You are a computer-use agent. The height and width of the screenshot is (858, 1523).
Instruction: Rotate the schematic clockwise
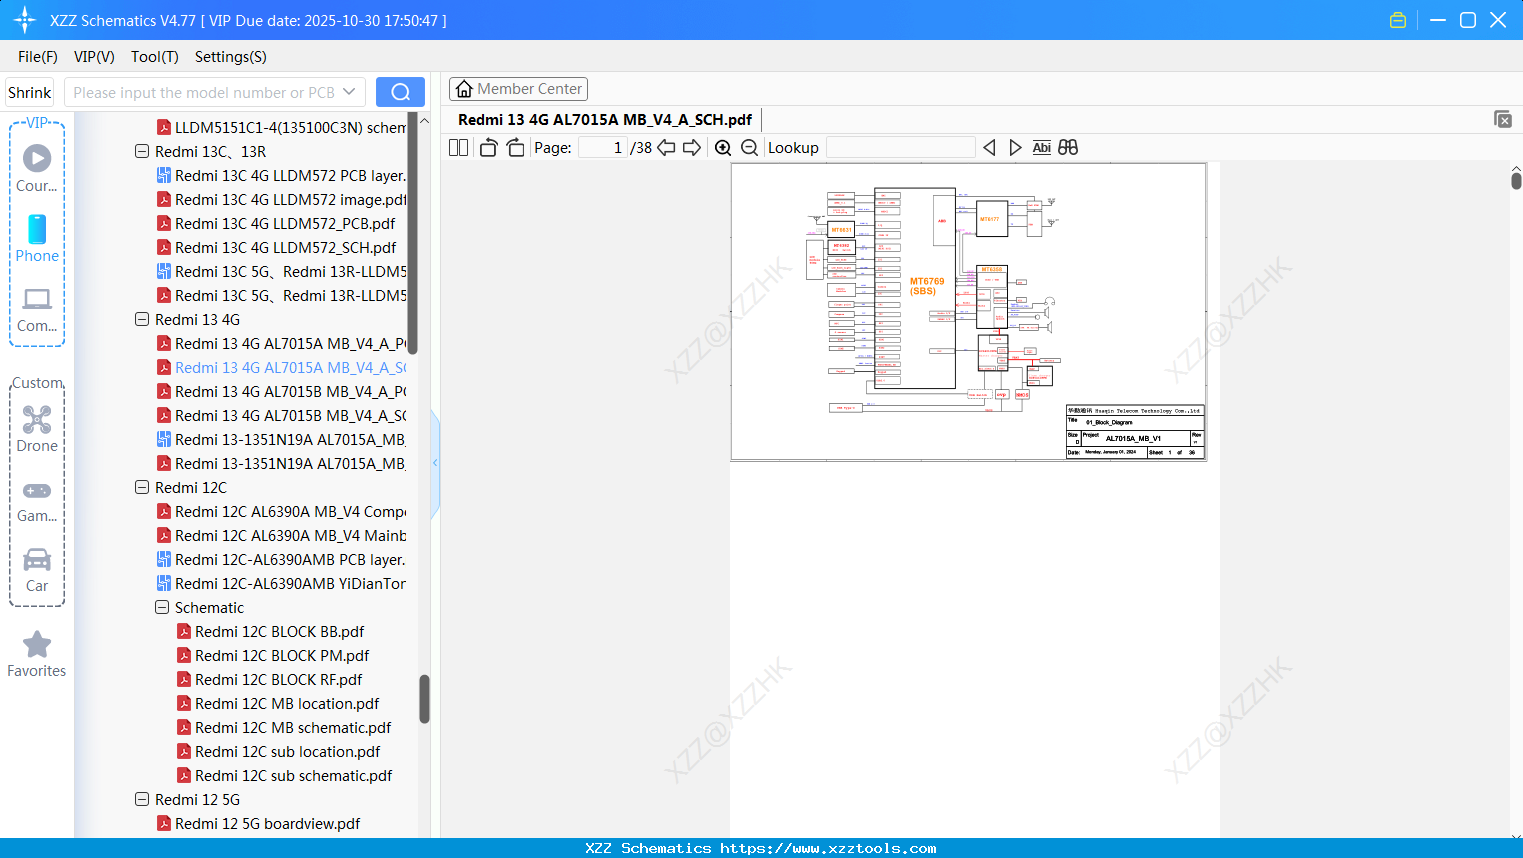pyautogui.click(x=514, y=147)
